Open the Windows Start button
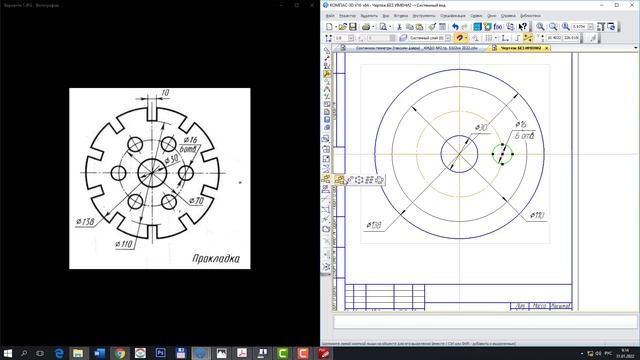 pyautogui.click(x=8, y=353)
